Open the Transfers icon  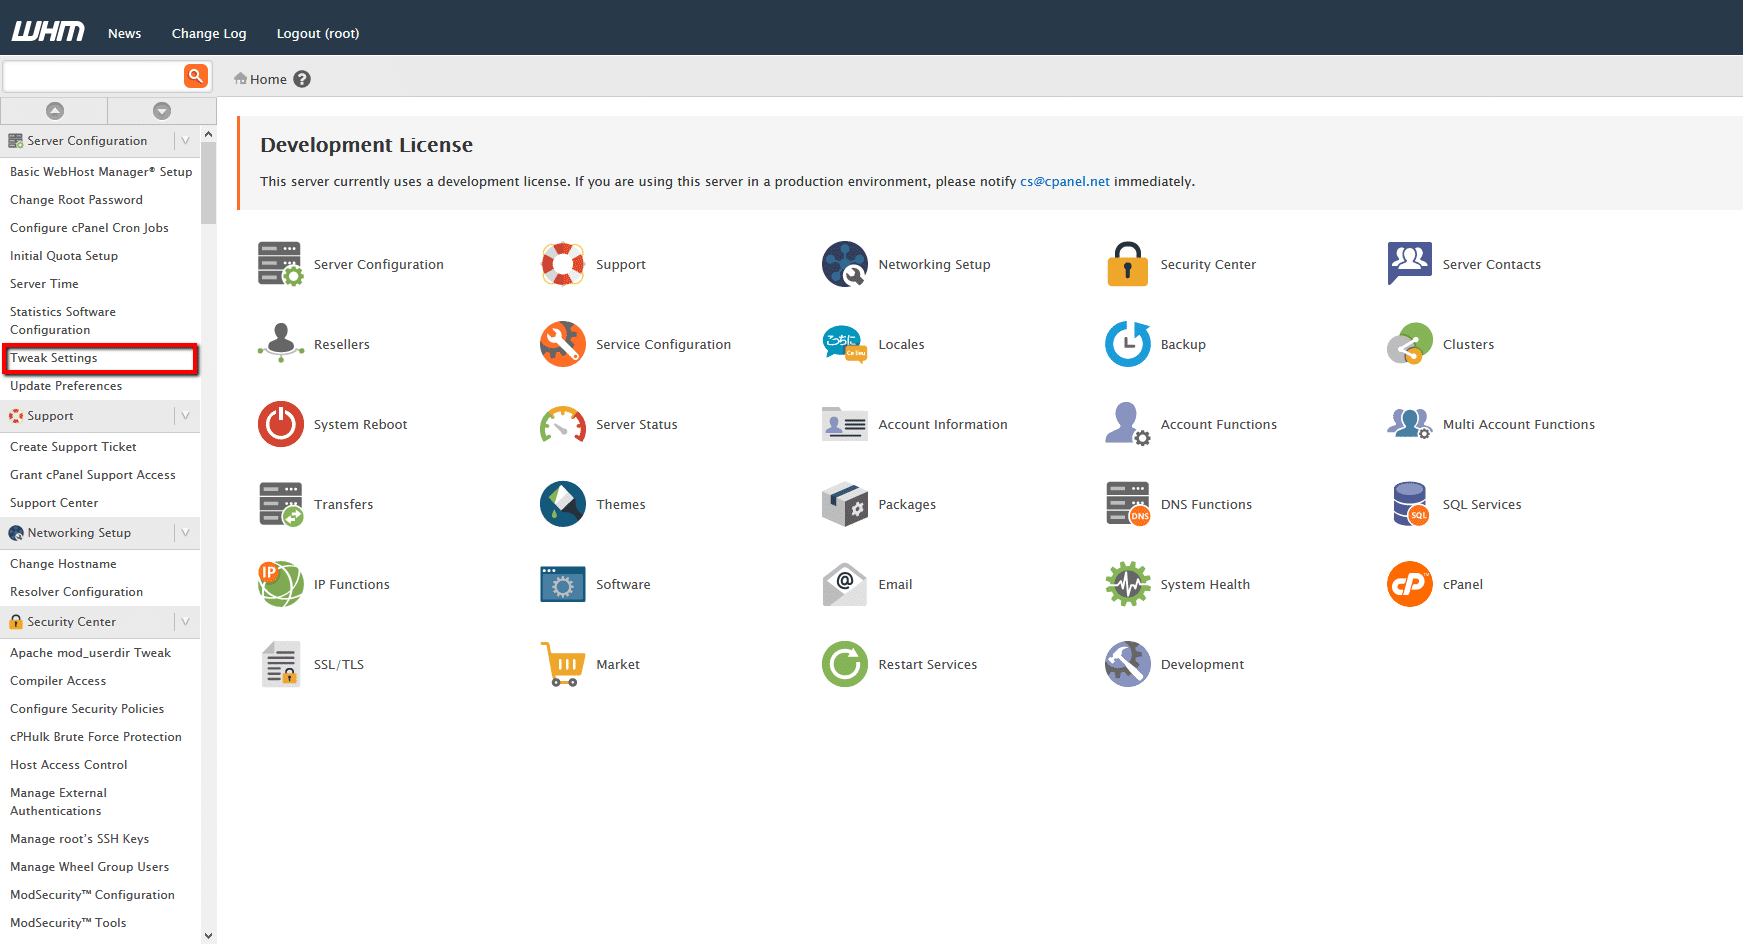(x=281, y=504)
